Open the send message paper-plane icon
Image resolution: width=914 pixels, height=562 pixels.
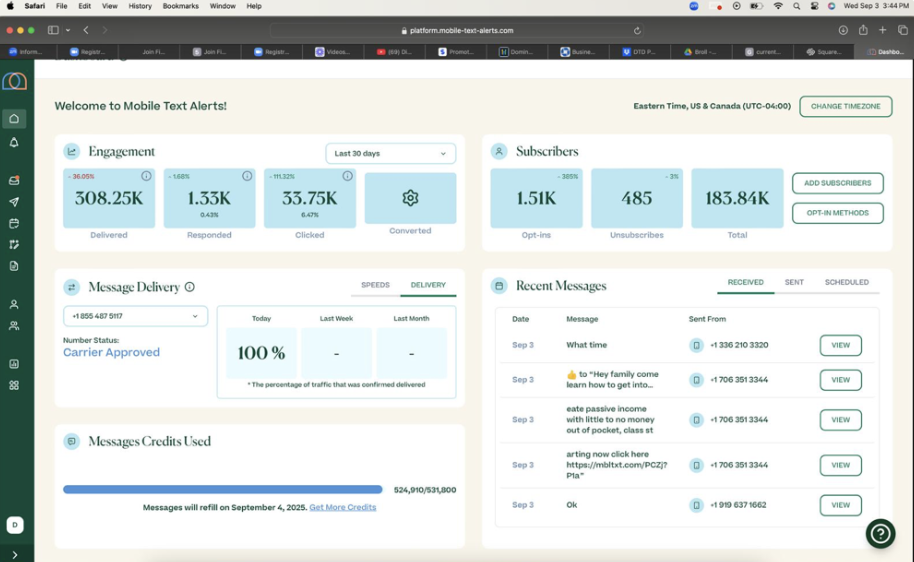pyautogui.click(x=14, y=202)
